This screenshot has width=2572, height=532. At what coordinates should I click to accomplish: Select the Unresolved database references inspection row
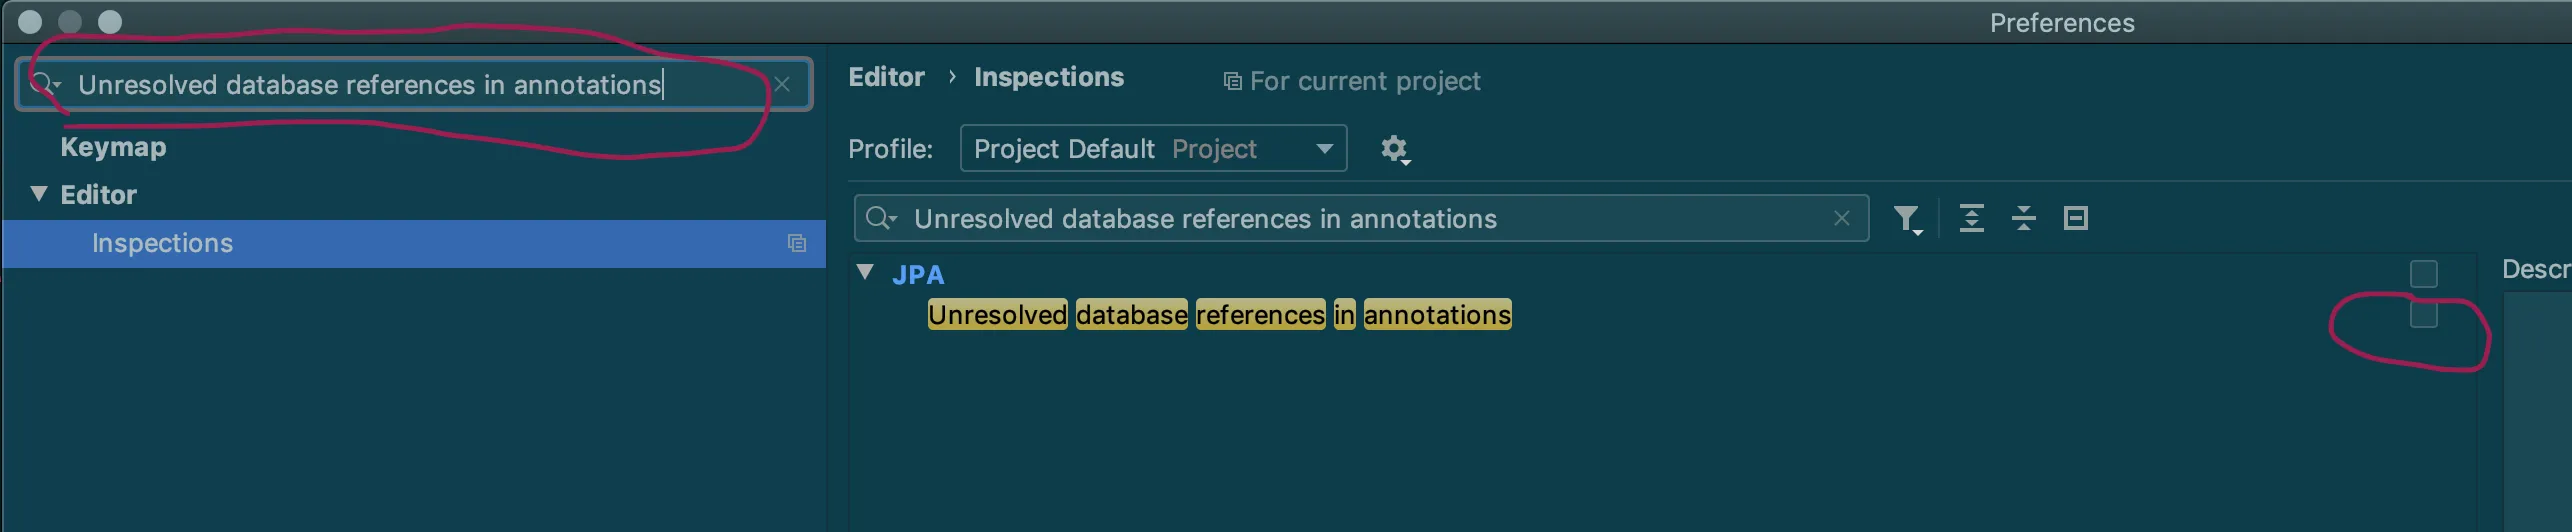1218,315
